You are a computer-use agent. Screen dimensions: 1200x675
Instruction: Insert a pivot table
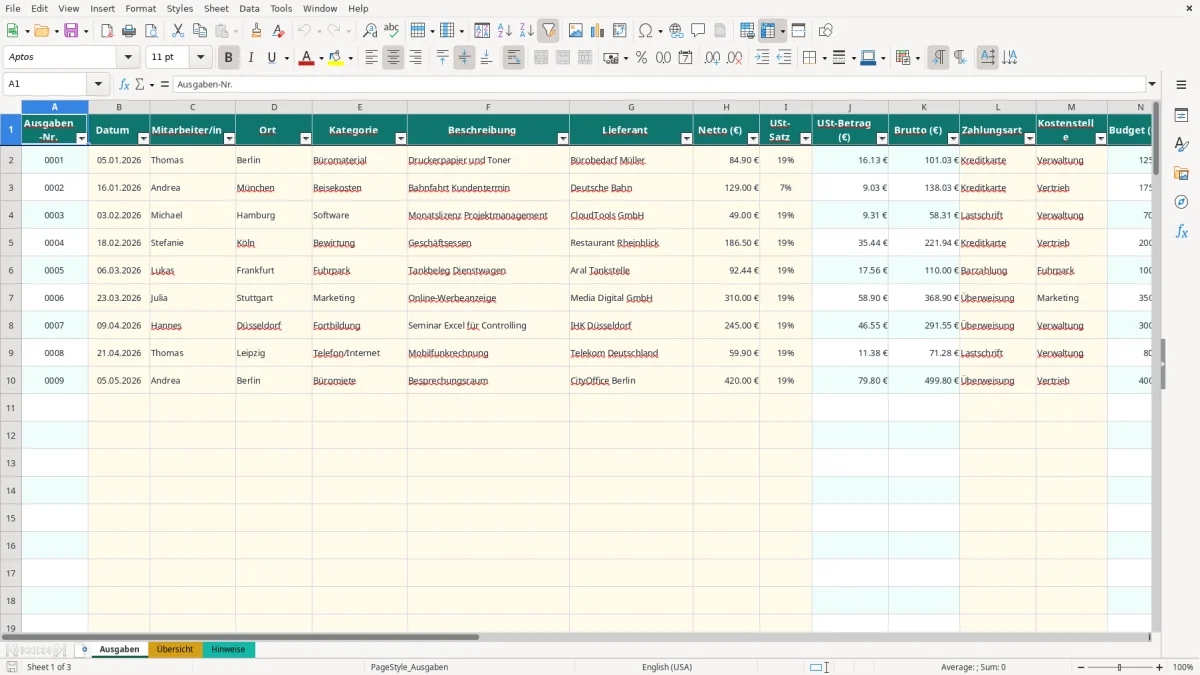point(620,31)
